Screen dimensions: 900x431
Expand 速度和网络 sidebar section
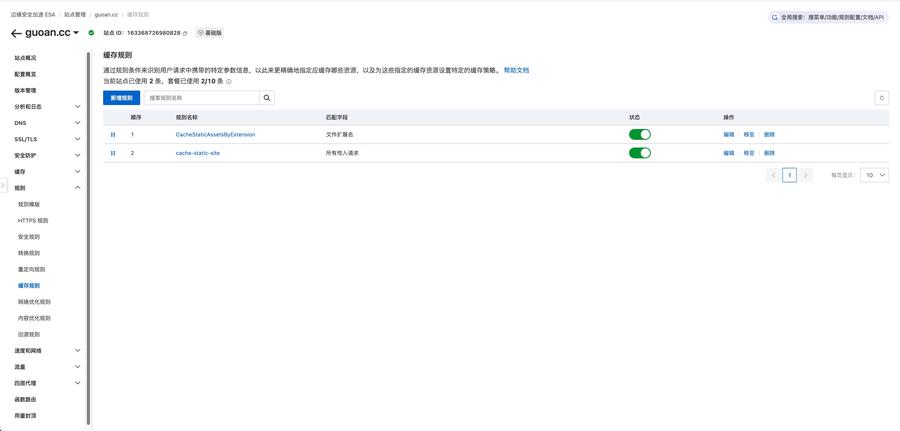(77, 350)
